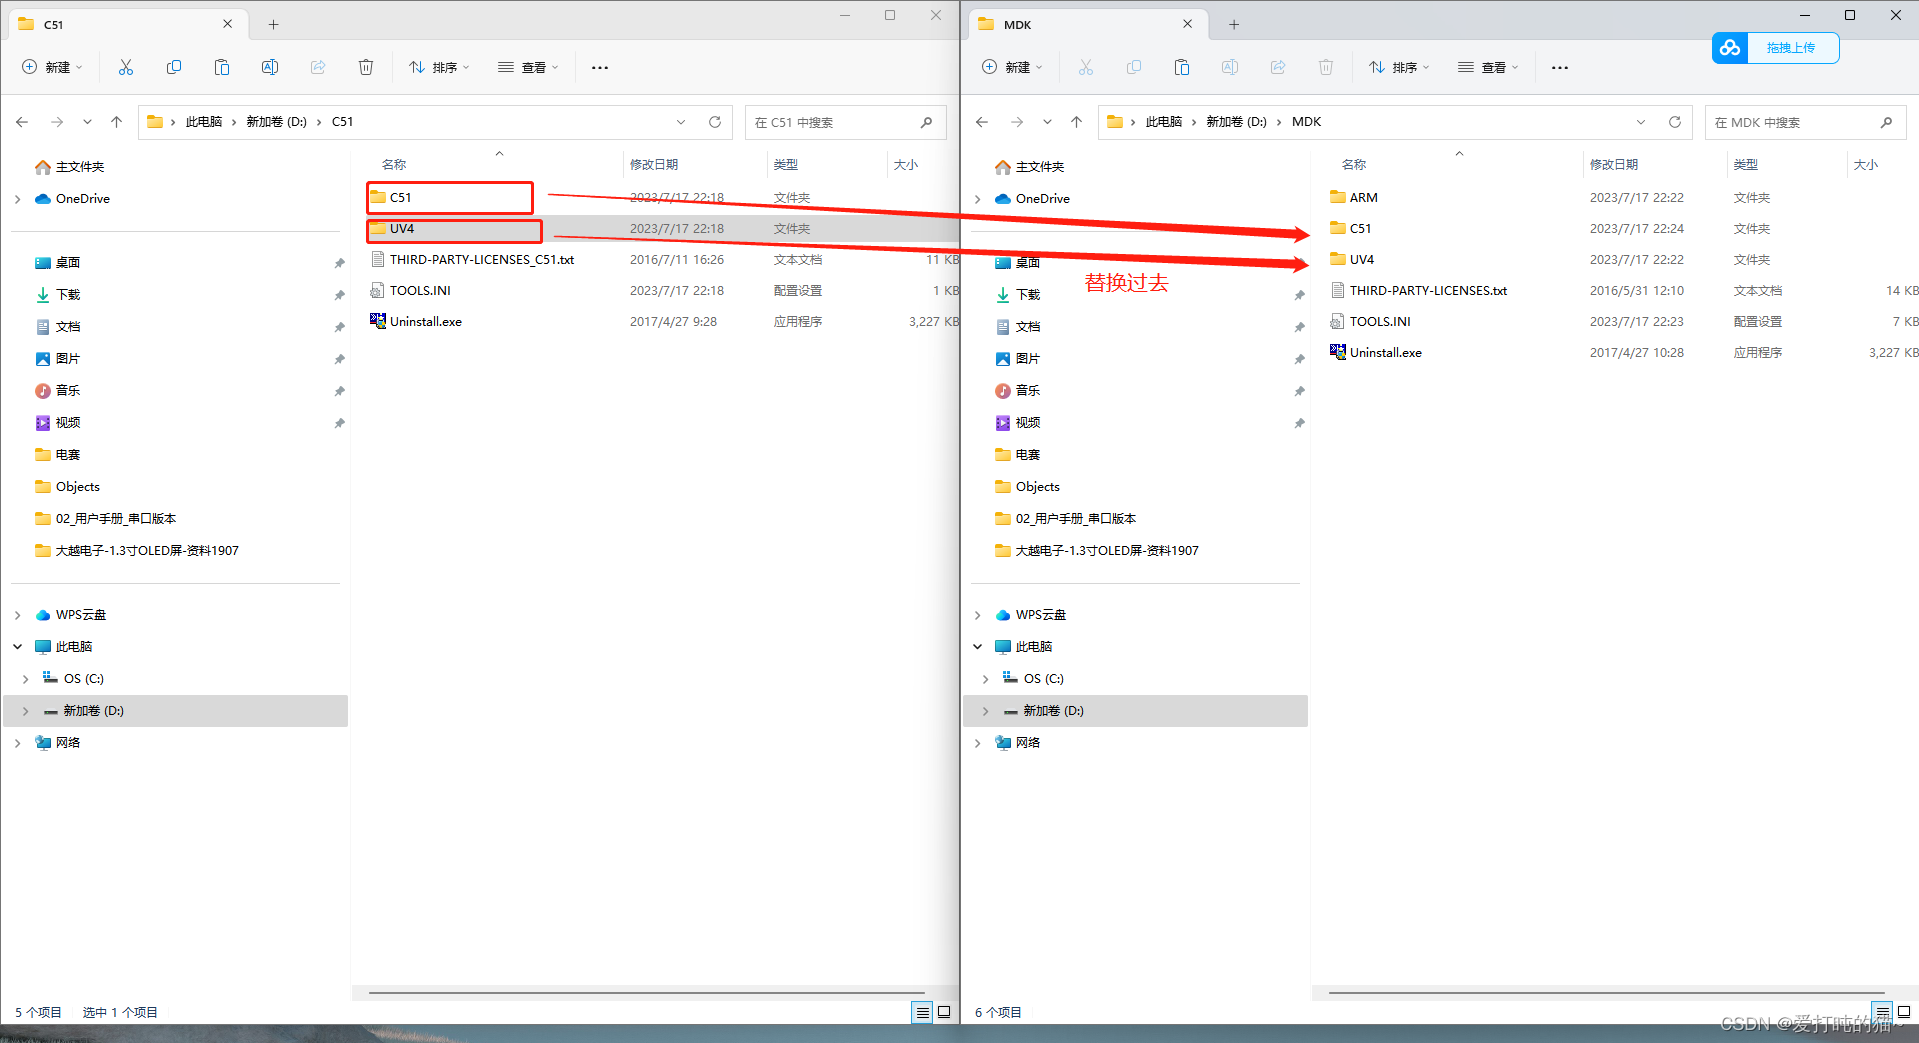Click the share icon in C51 window toolbar
The height and width of the screenshot is (1043, 1919).
point(318,67)
